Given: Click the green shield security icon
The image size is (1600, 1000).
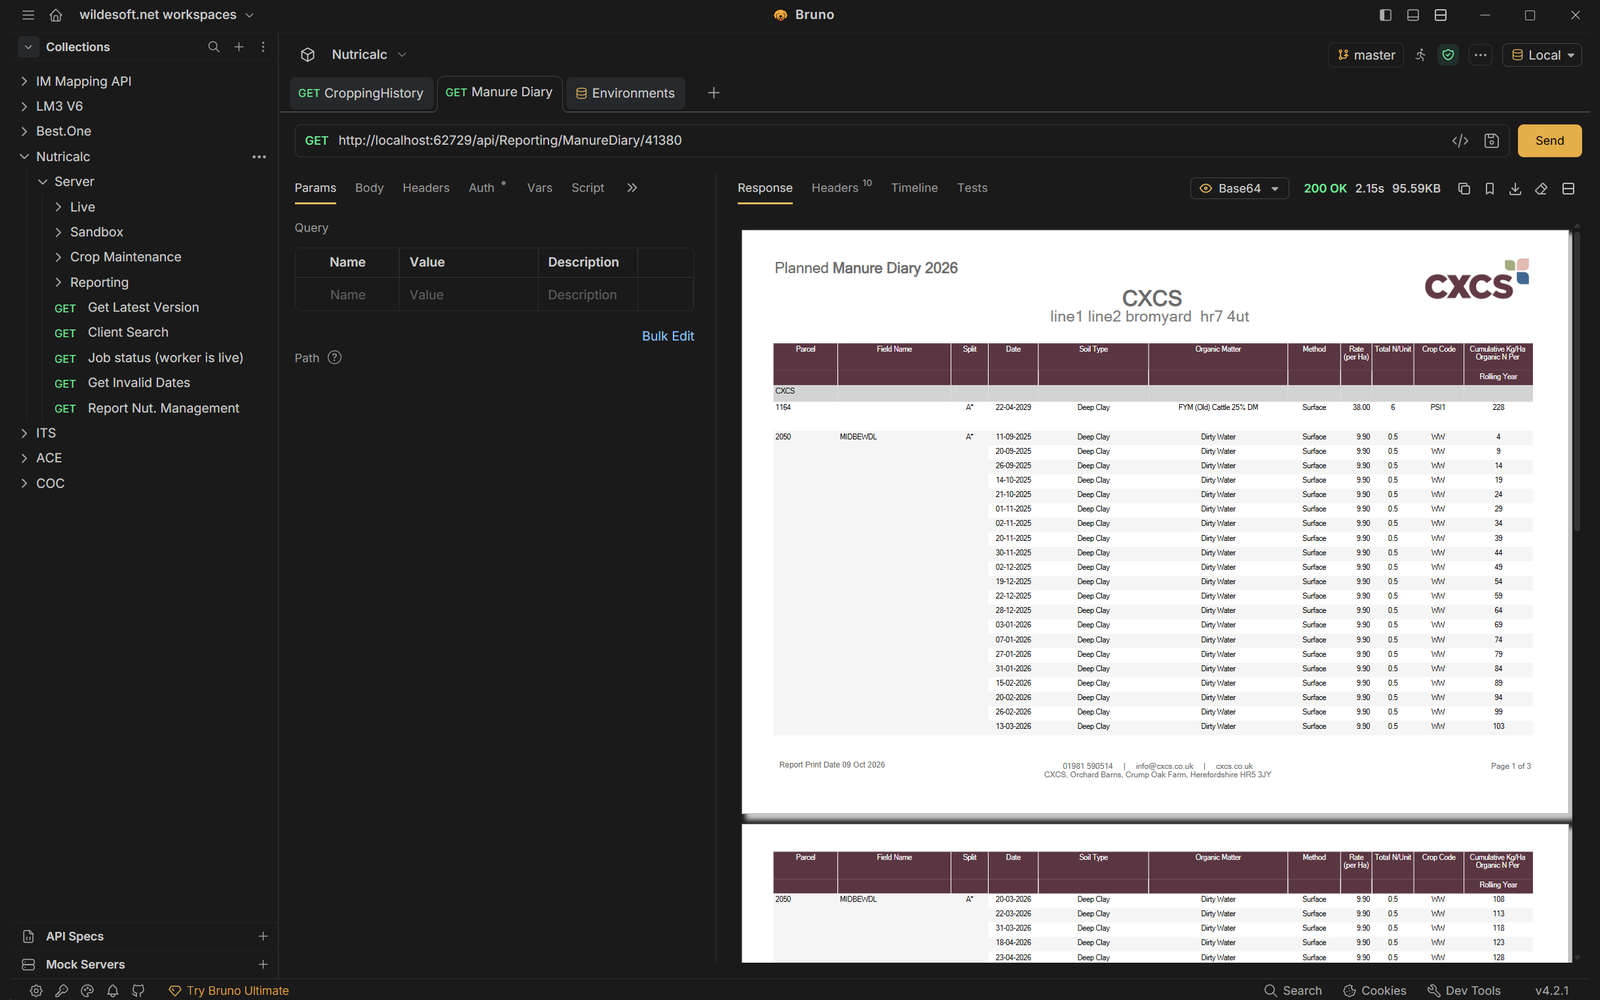Looking at the screenshot, I should (1448, 55).
